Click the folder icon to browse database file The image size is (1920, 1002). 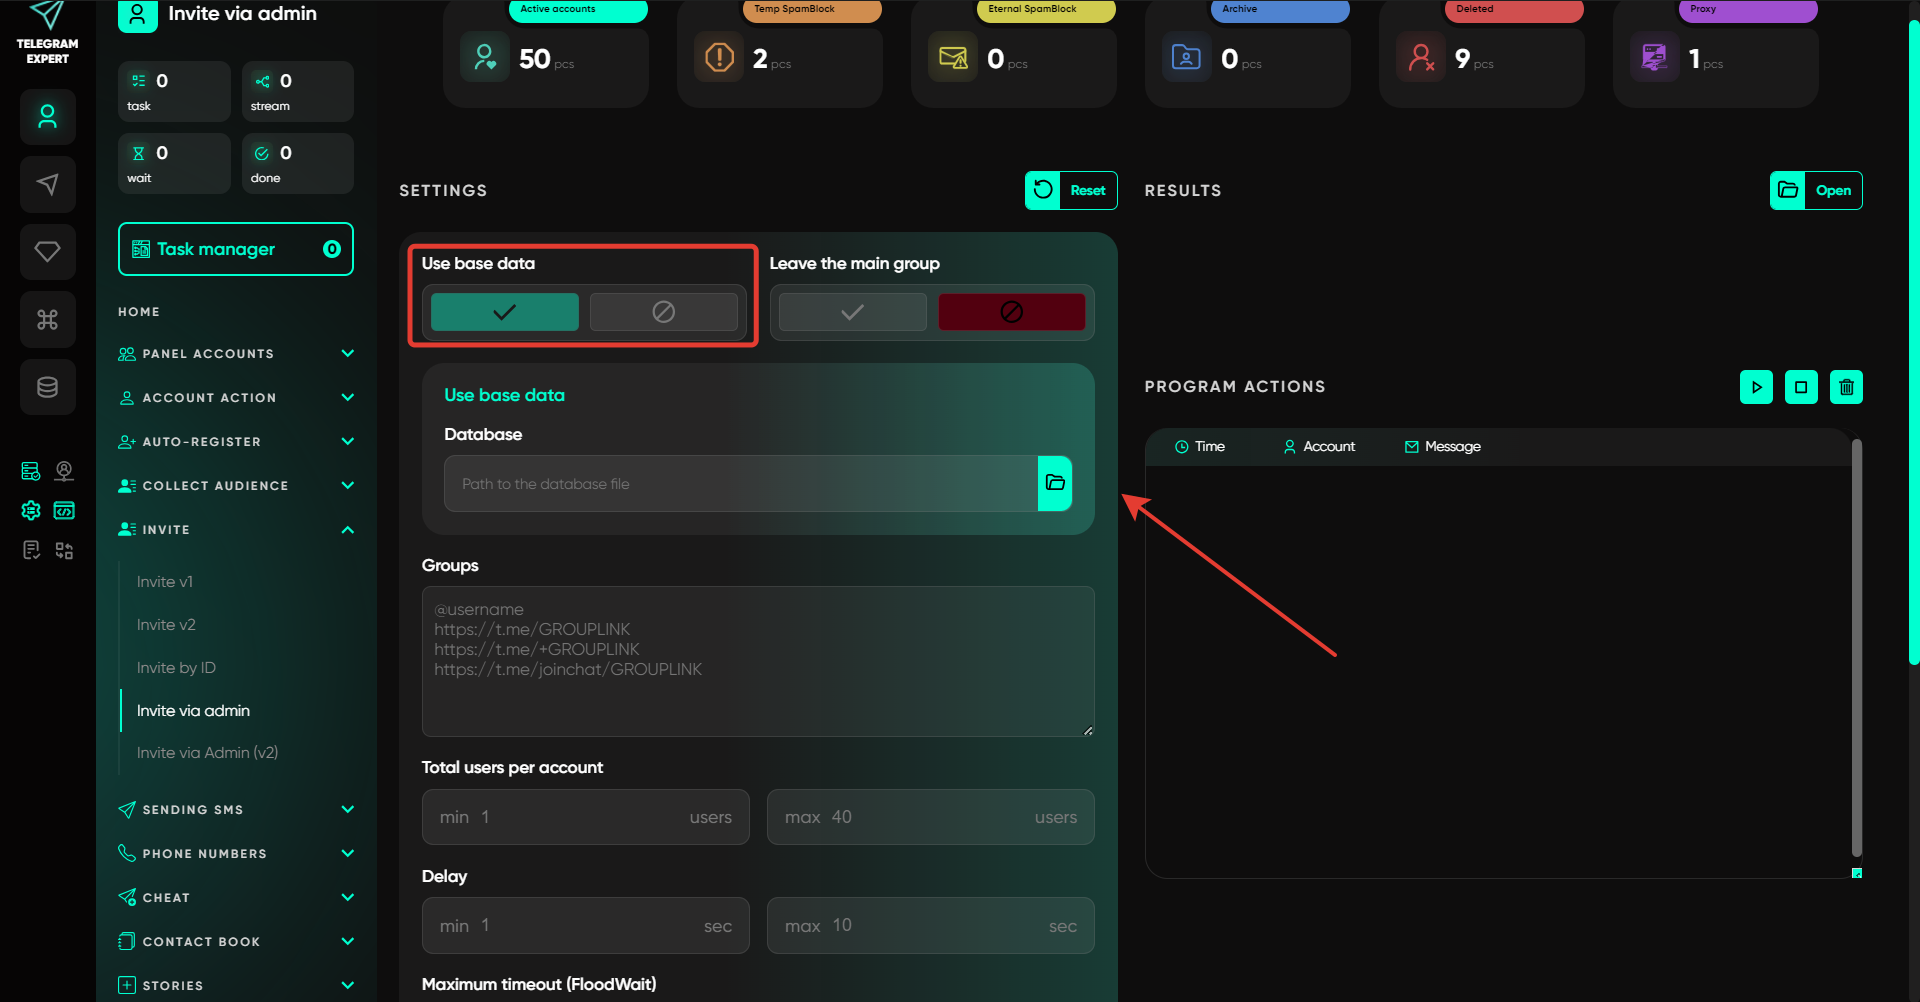pos(1054,483)
